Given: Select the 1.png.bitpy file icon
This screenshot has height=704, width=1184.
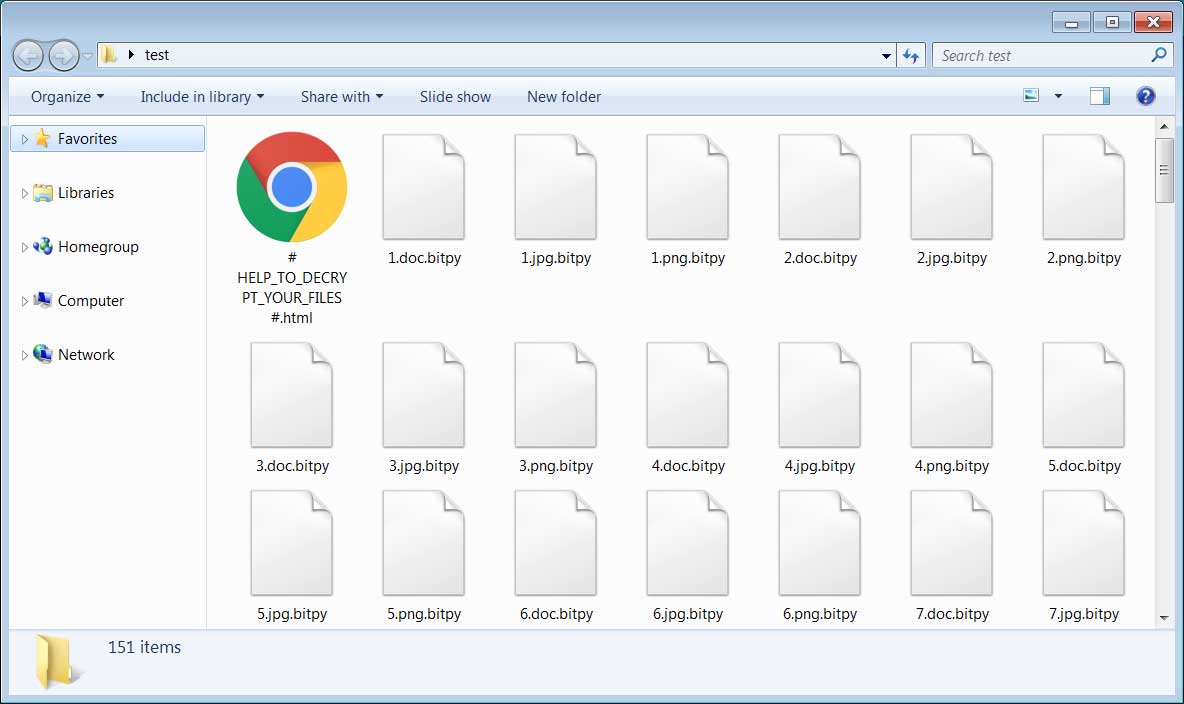Looking at the screenshot, I should 687,187.
